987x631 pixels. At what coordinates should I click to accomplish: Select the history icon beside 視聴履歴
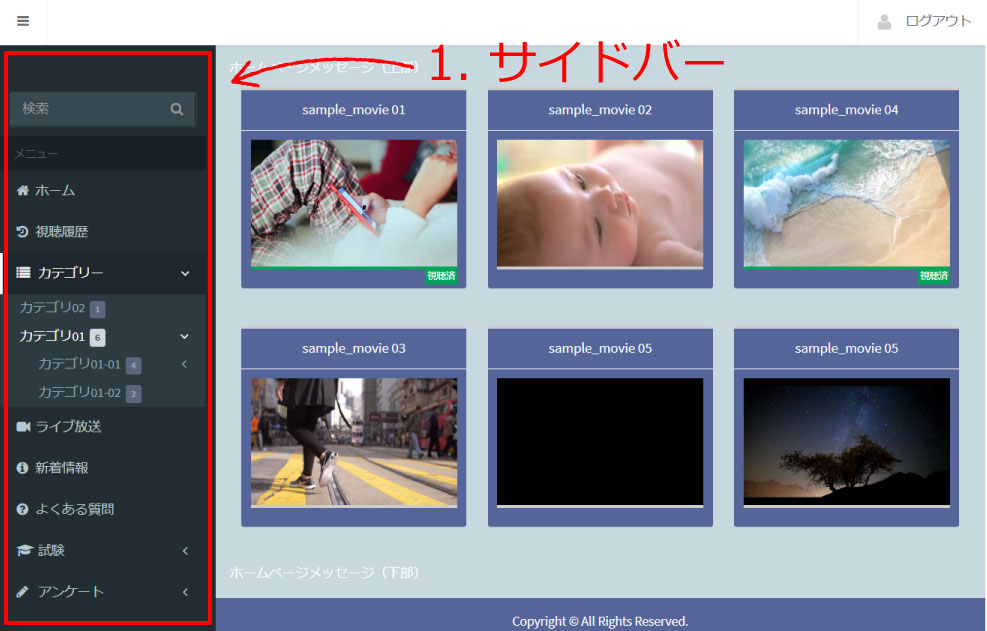point(22,231)
